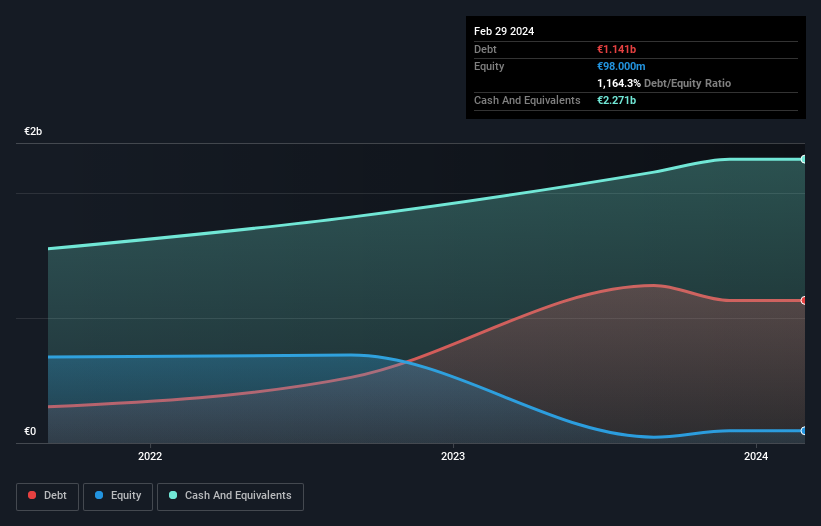Click the 2024 x-axis label

(756, 456)
